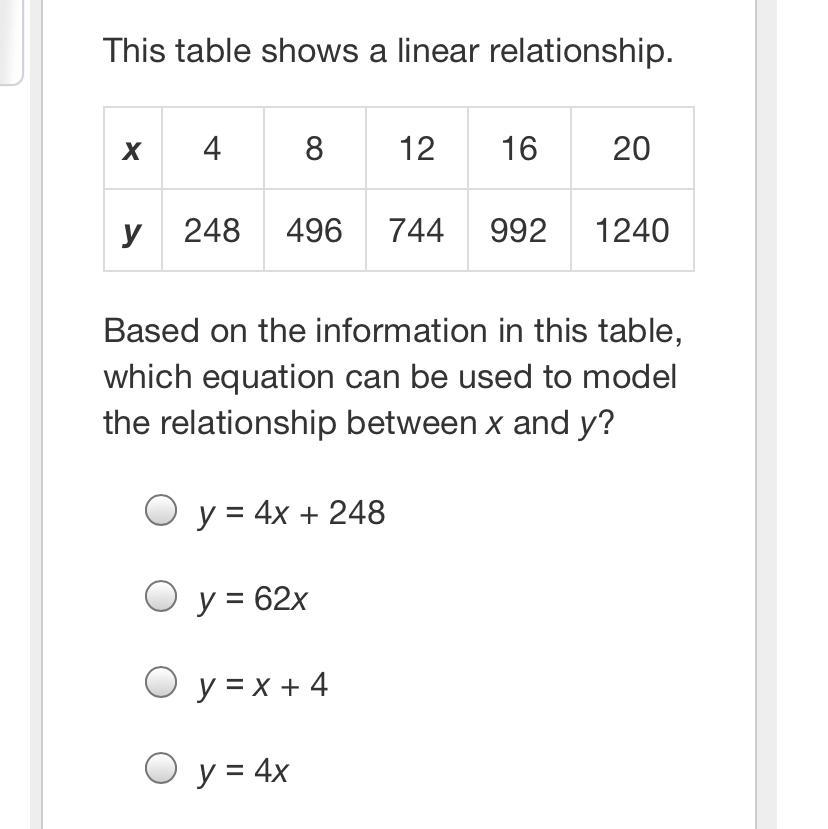Screen dimensions: 828x829
Task: Choose the y = 62x radio button
Action: 161,596
